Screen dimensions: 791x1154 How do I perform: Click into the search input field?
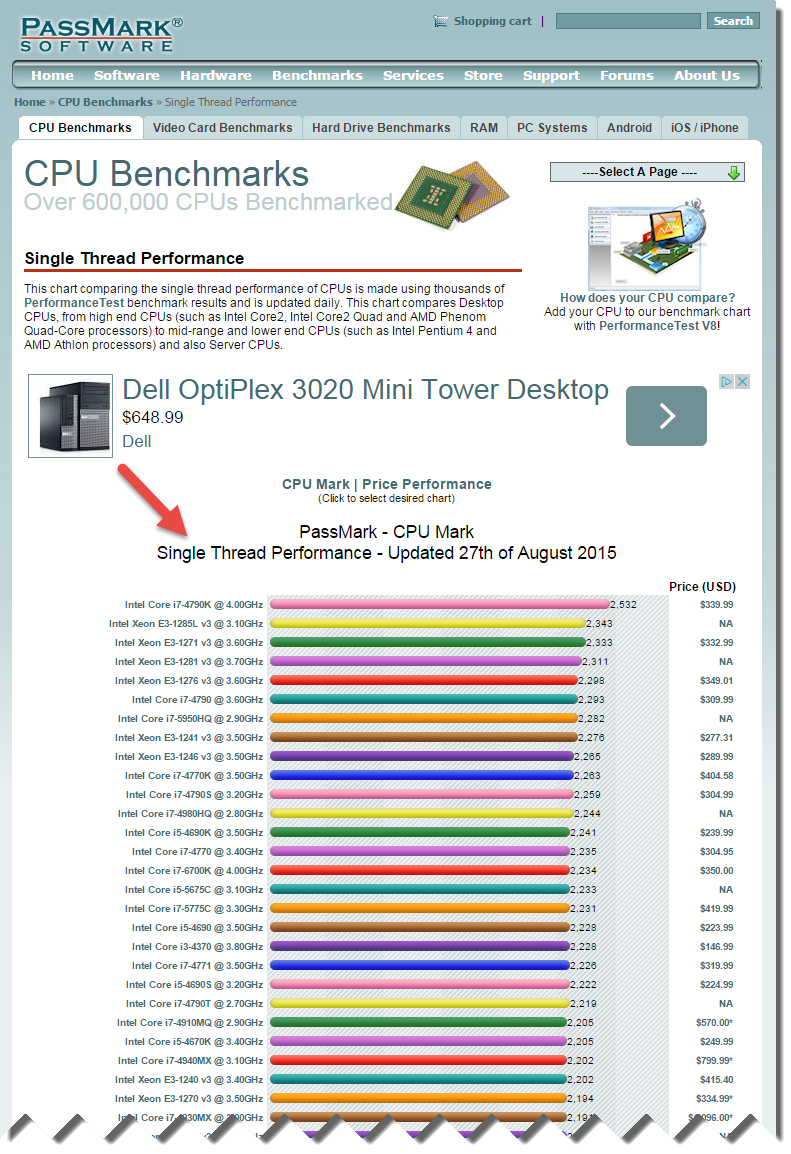[628, 21]
